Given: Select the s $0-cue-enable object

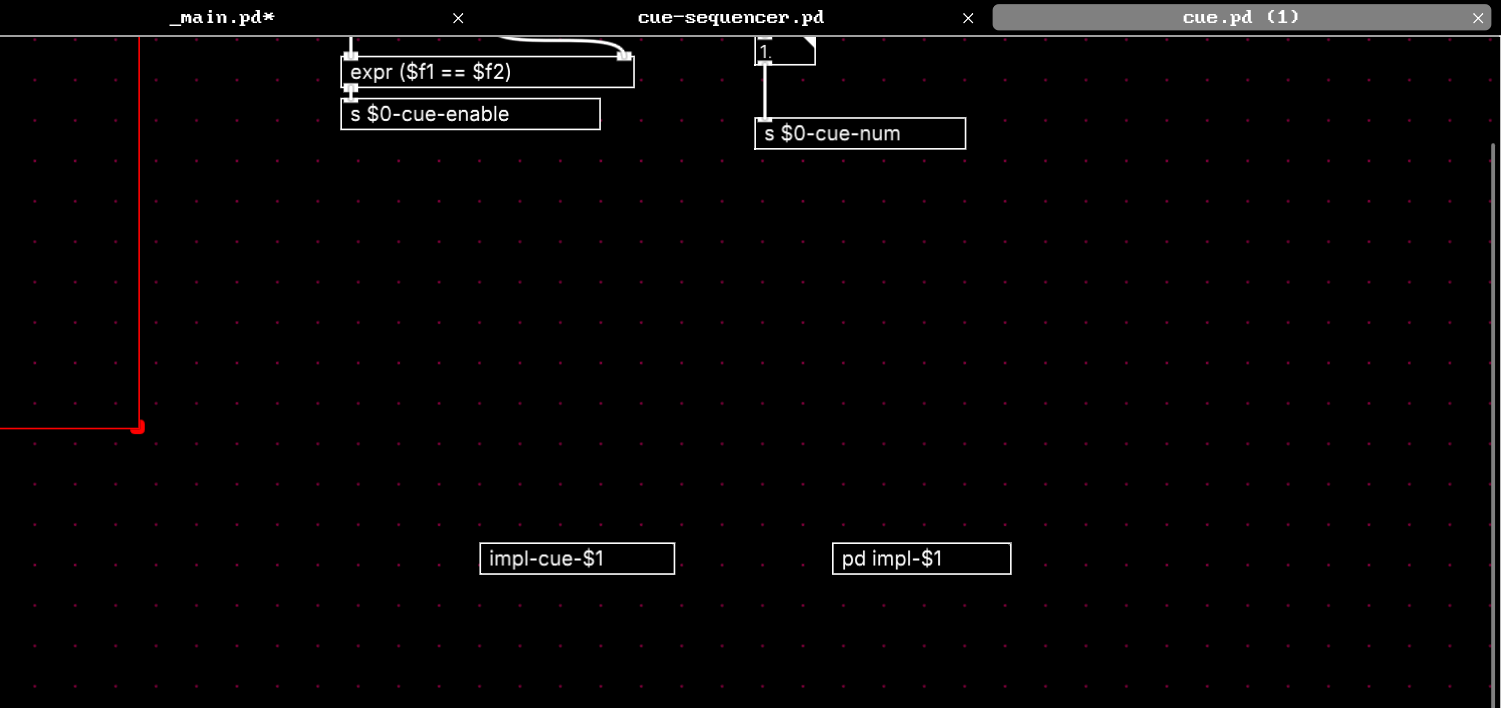Looking at the screenshot, I should point(470,114).
